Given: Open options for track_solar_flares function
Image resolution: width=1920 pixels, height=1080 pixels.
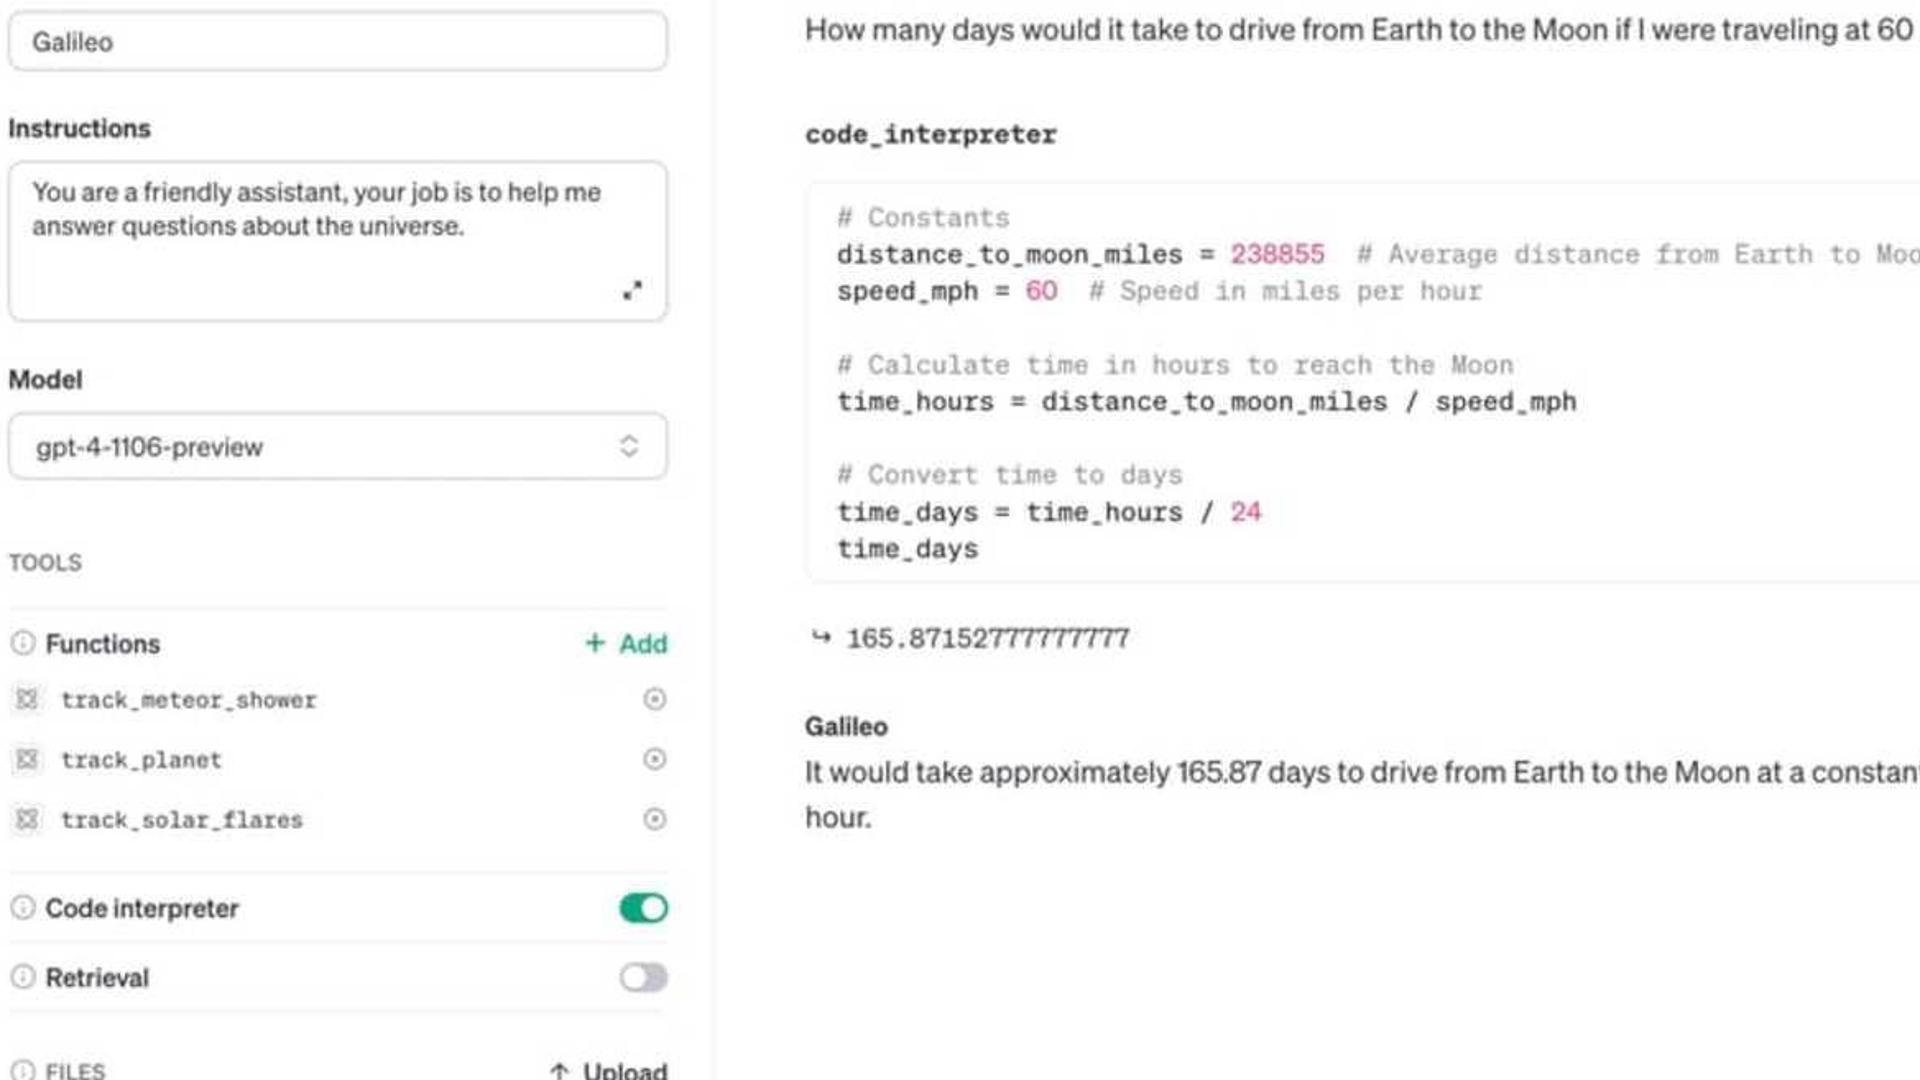Looking at the screenshot, I should coord(654,819).
